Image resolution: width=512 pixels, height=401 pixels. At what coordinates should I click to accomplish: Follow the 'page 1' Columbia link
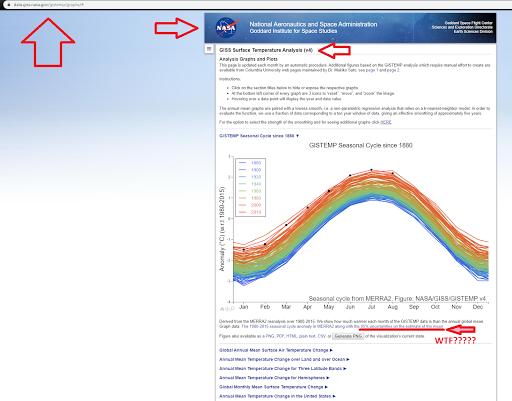[372, 70]
